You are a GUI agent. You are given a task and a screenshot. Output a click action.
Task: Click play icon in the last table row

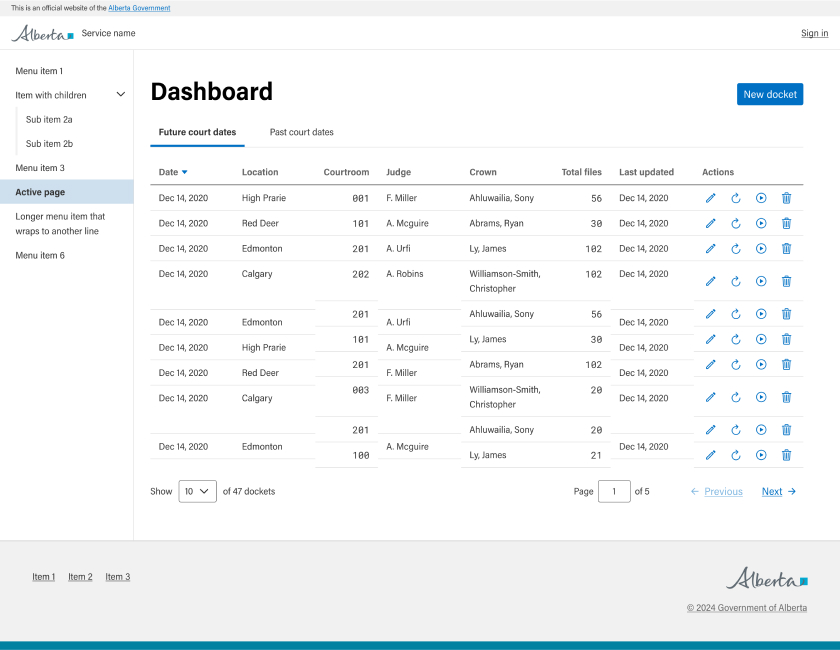[761, 455]
